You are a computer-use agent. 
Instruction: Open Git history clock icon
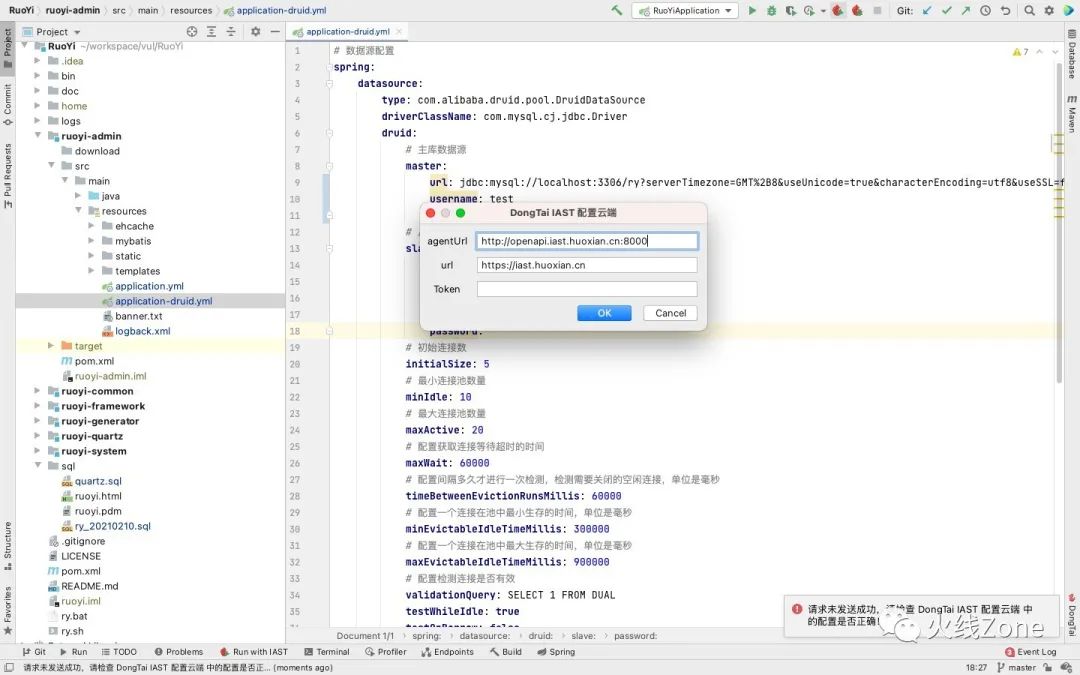tap(986, 10)
